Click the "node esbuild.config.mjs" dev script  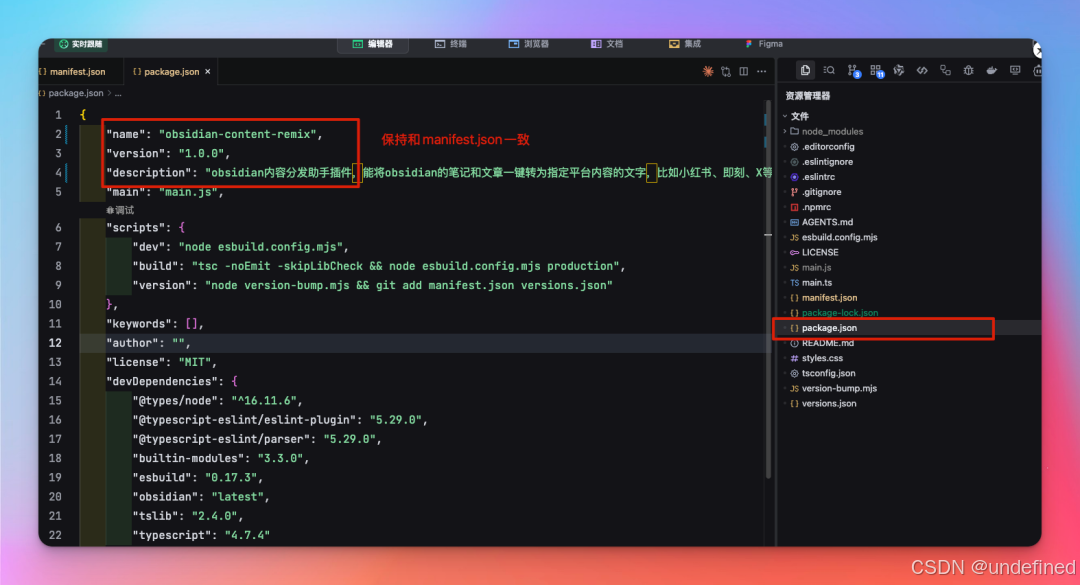pyautogui.click(x=261, y=247)
